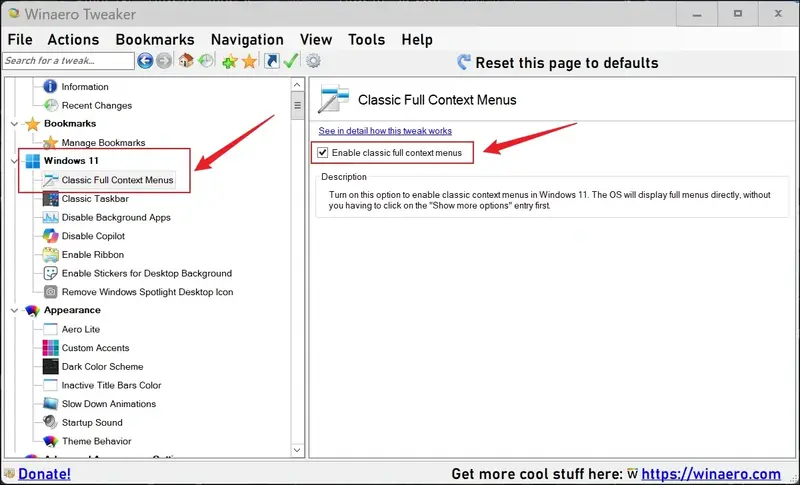This screenshot has height=485, width=800.
Task: Select the Theme Behavior label
Action: tap(96, 441)
